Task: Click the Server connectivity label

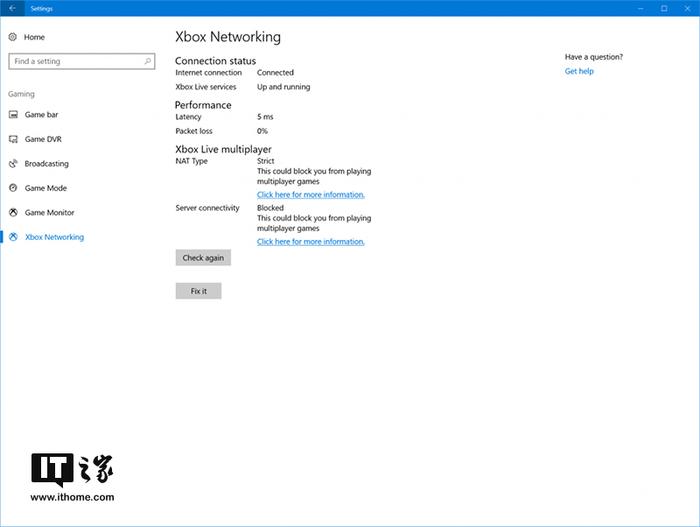Action: (207, 208)
